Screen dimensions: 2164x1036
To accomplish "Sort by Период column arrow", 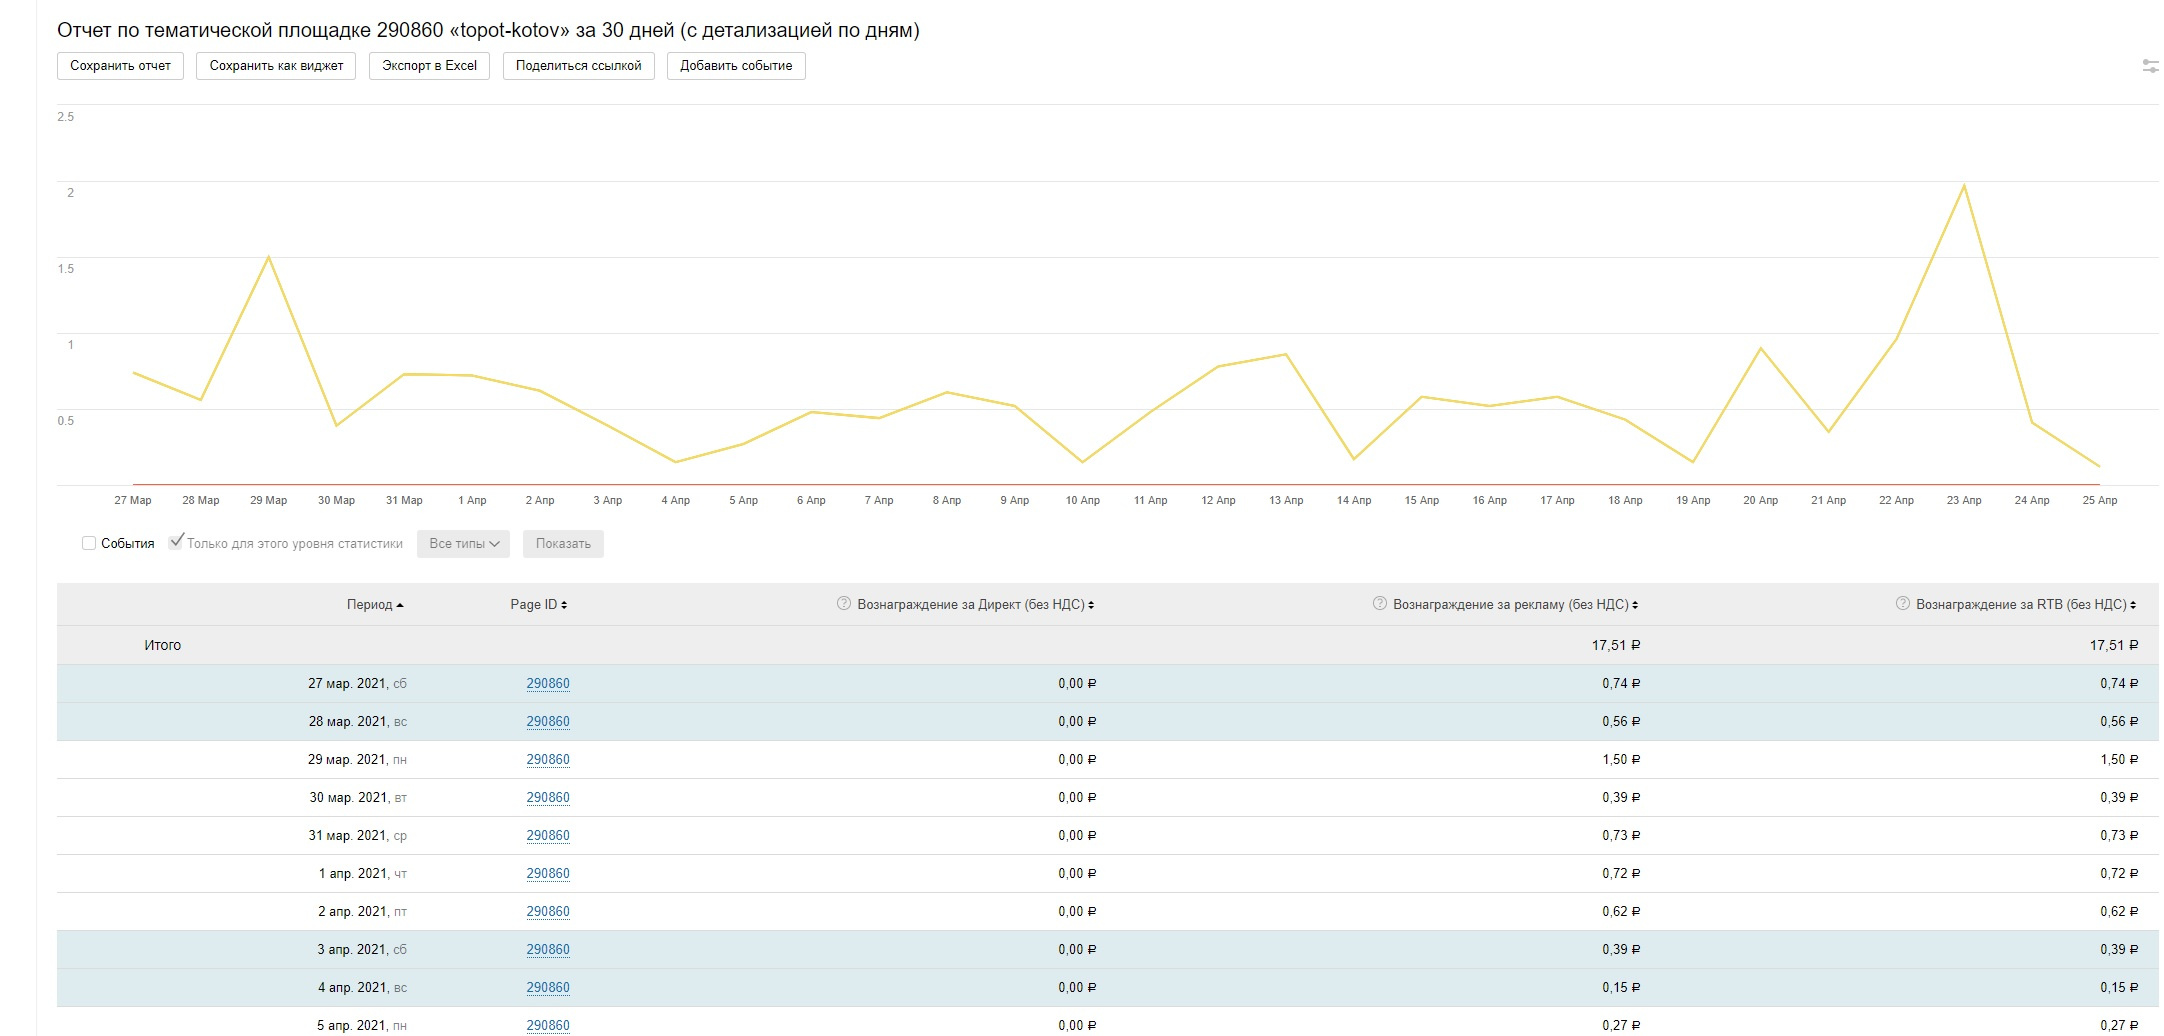I will pos(400,605).
